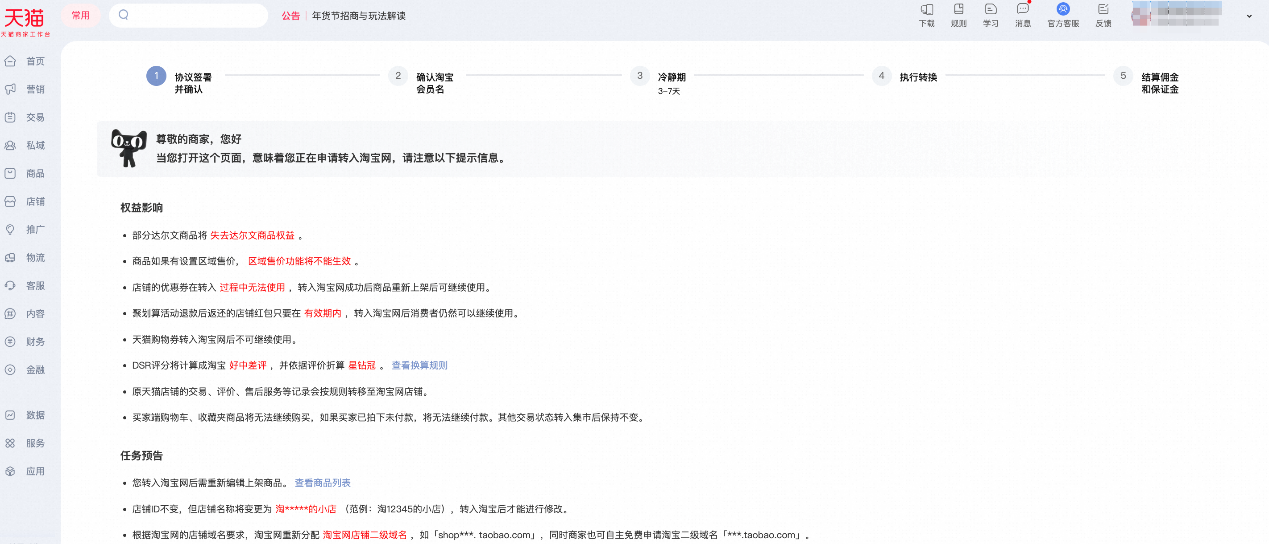1269x544 pixels.
Task: Select step 4 执行转换
Action: 905,76
